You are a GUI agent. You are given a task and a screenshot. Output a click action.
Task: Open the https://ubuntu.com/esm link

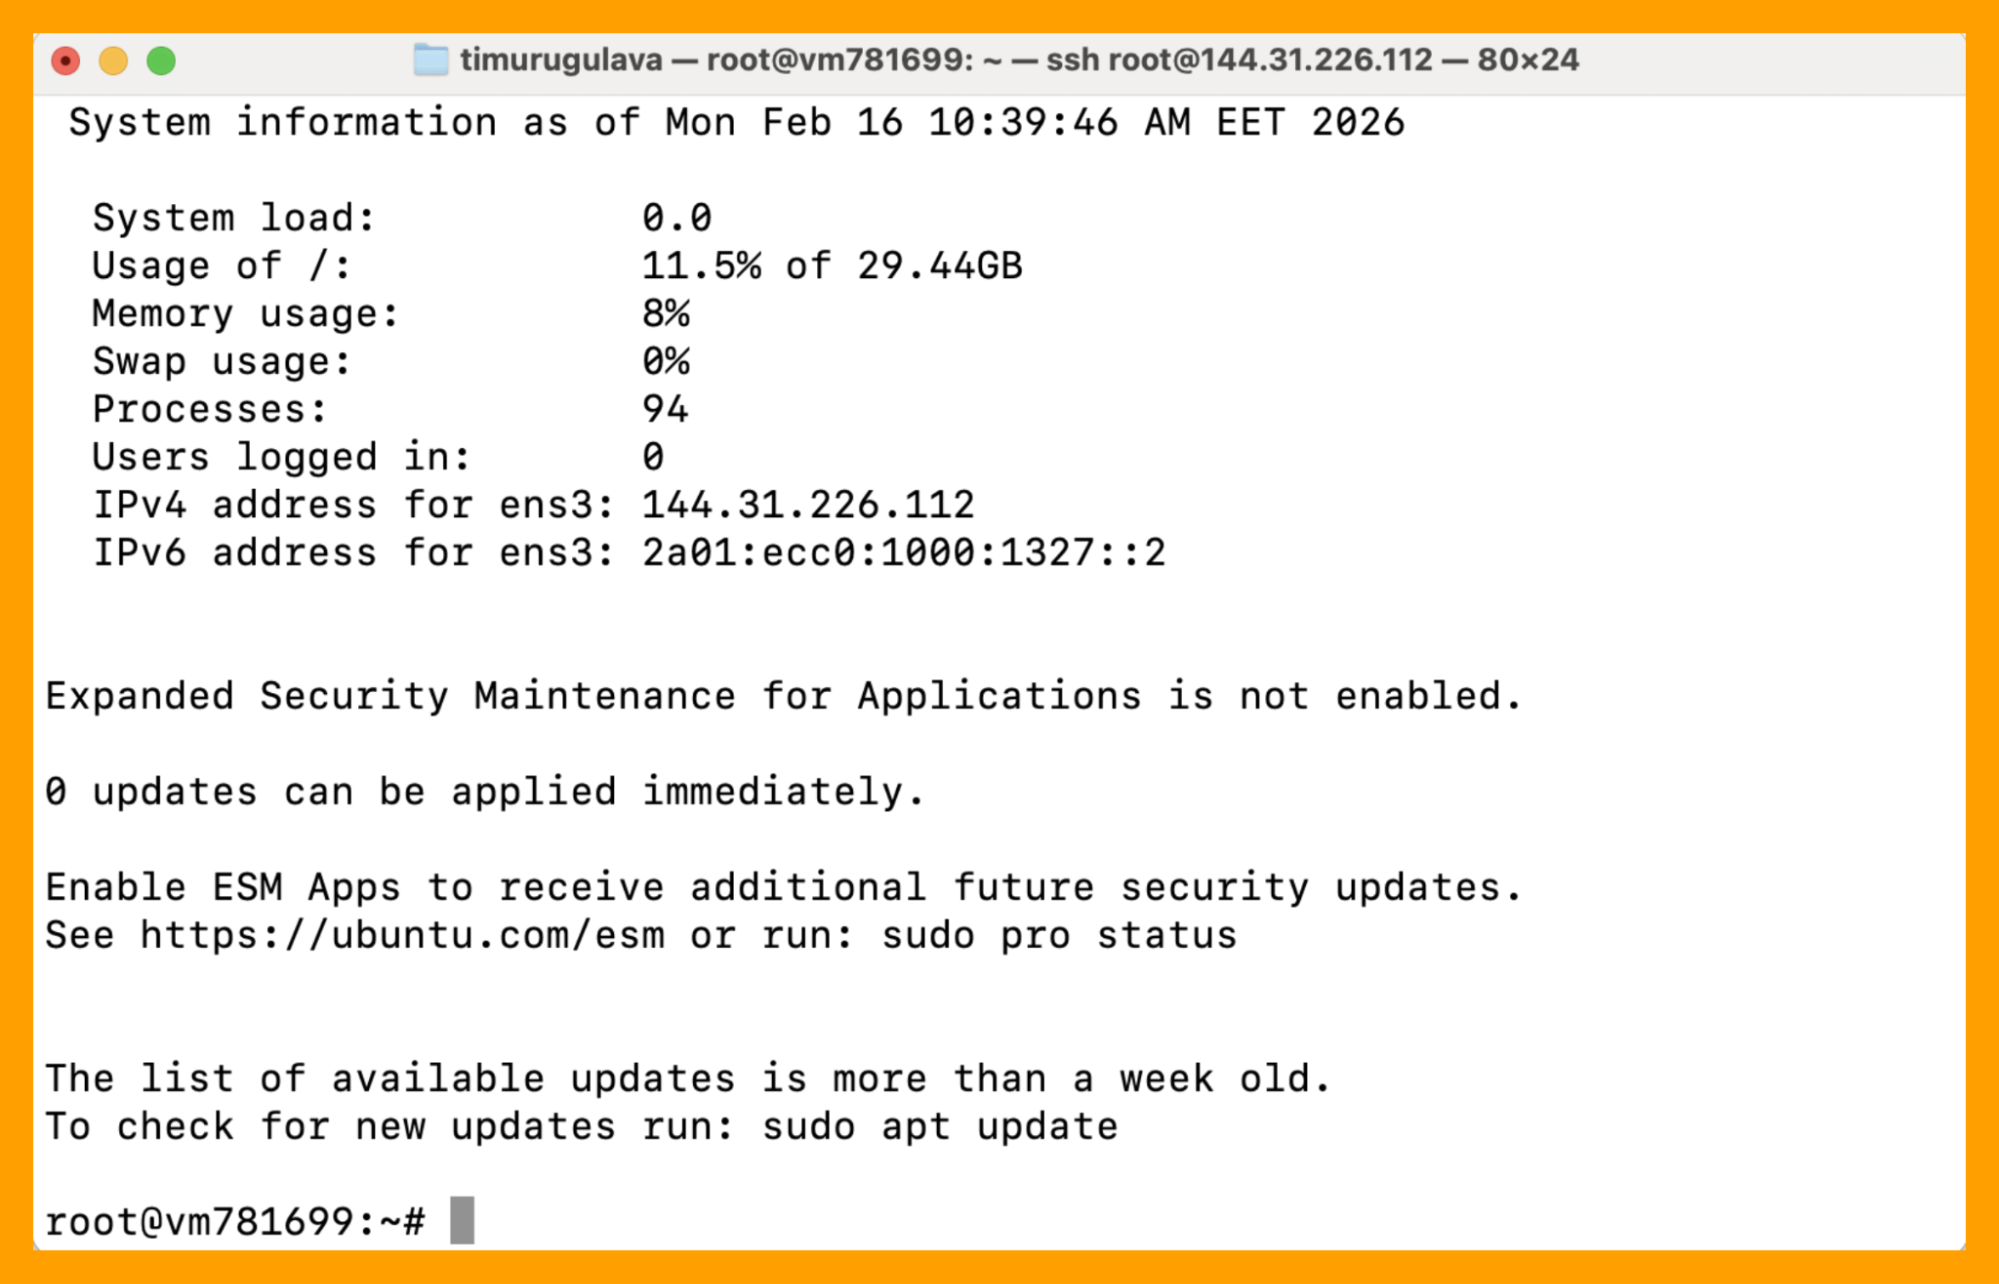coord(402,936)
